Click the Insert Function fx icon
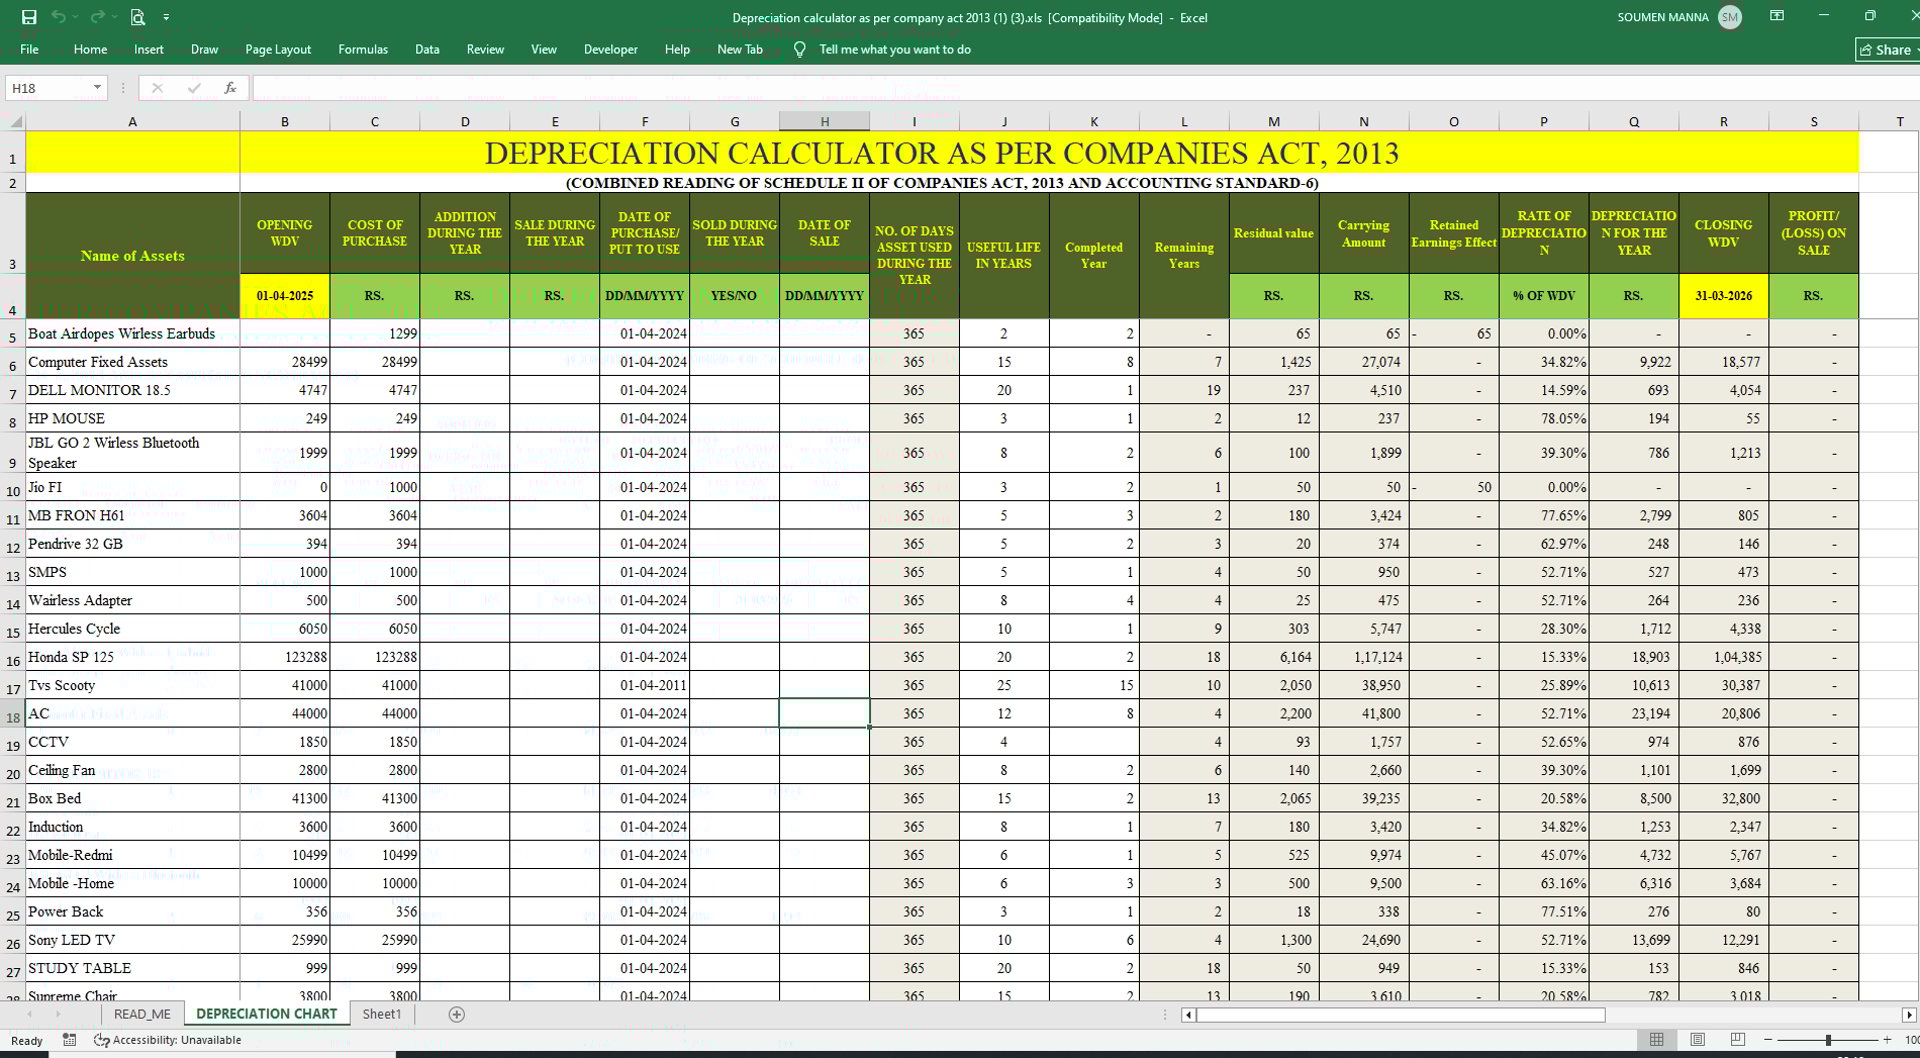Screen dimensions: 1920x1058 pyautogui.click(x=230, y=88)
